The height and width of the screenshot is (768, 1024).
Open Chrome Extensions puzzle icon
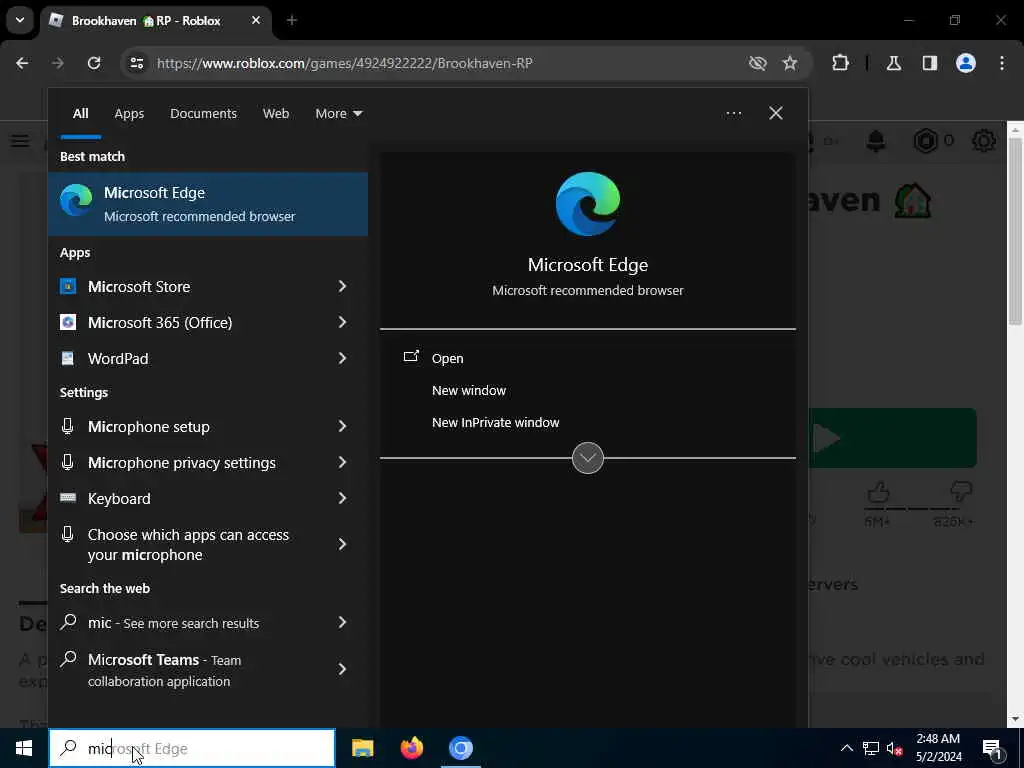coord(840,63)
